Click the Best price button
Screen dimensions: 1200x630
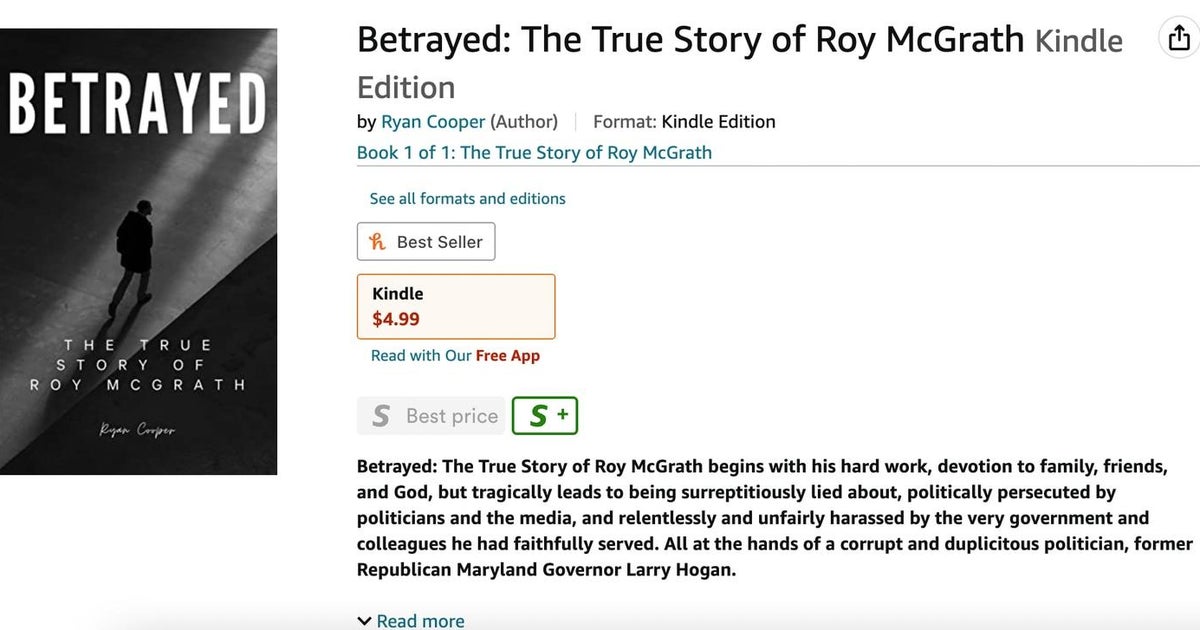[431, 415]
